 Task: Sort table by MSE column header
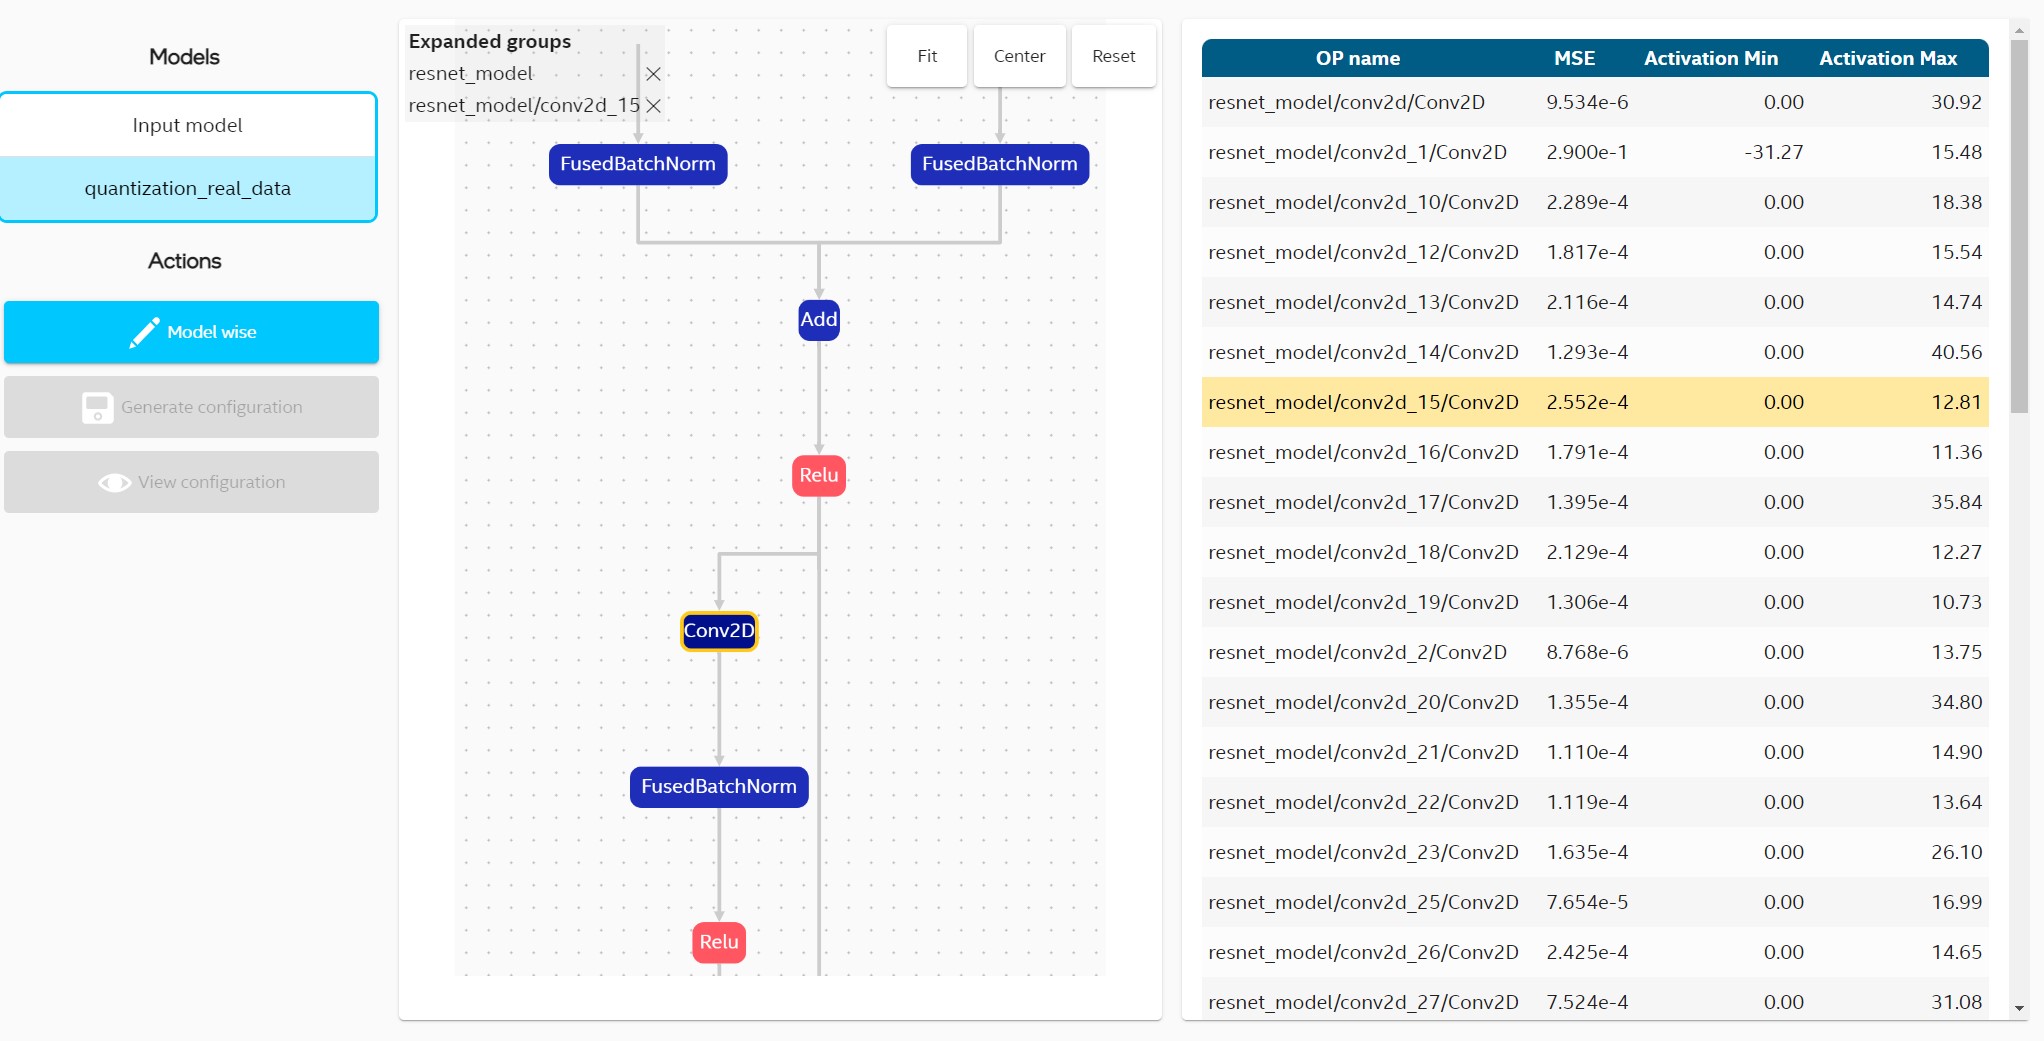pos(1574,58)
